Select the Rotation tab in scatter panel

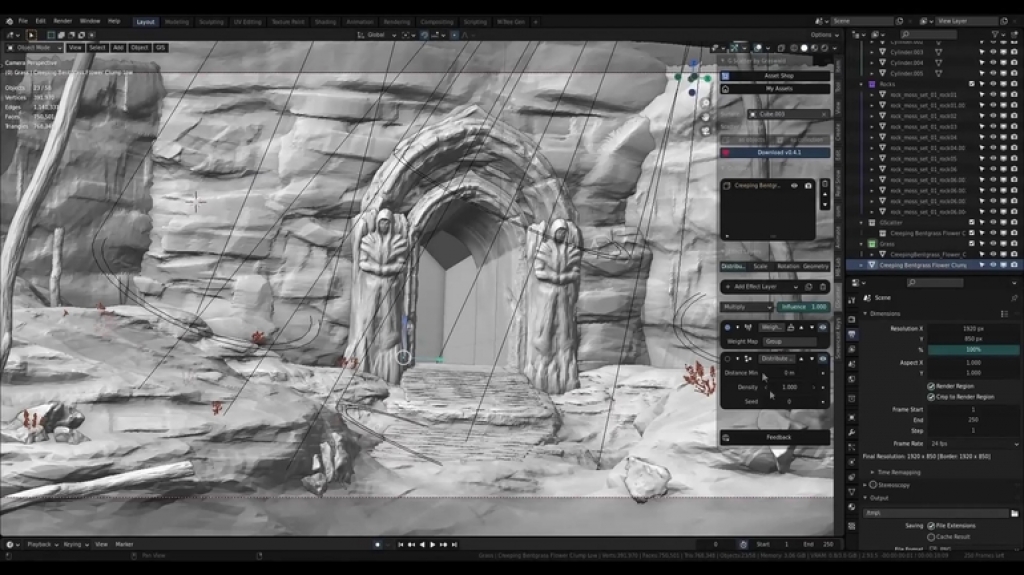[788, 267]
